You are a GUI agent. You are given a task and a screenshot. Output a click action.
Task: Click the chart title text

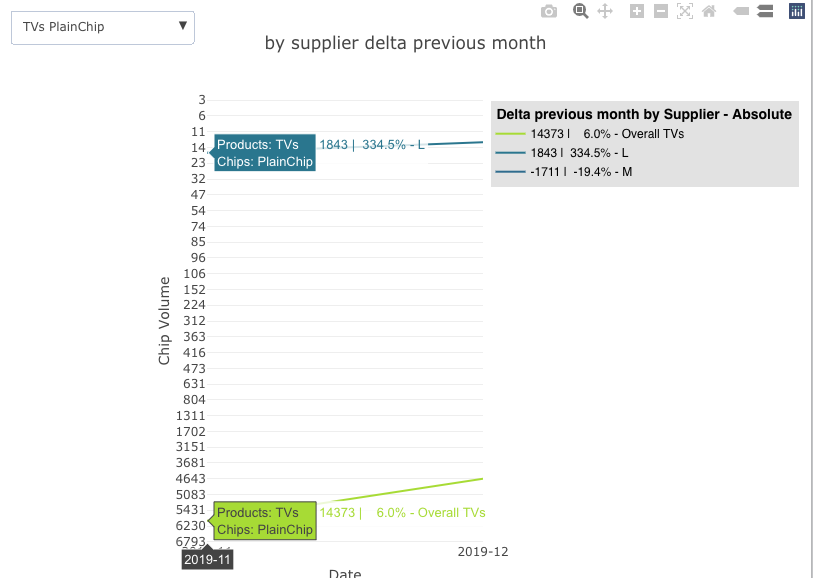(x=405, y=43)
